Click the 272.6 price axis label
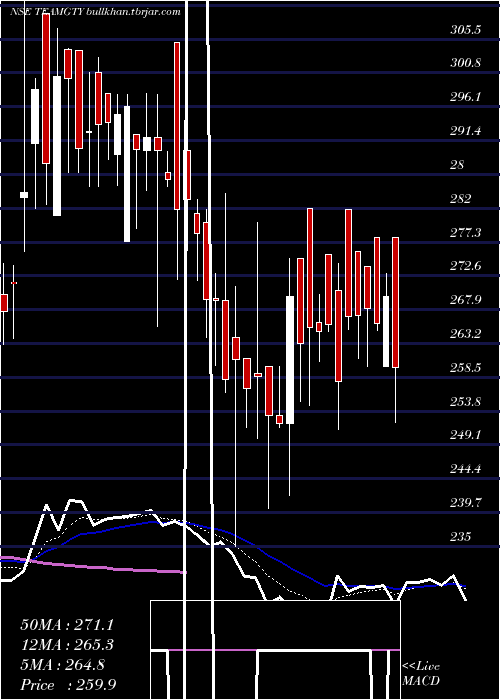Image resolution: width=500 pixels, height=700 pixels. (465, 266)
